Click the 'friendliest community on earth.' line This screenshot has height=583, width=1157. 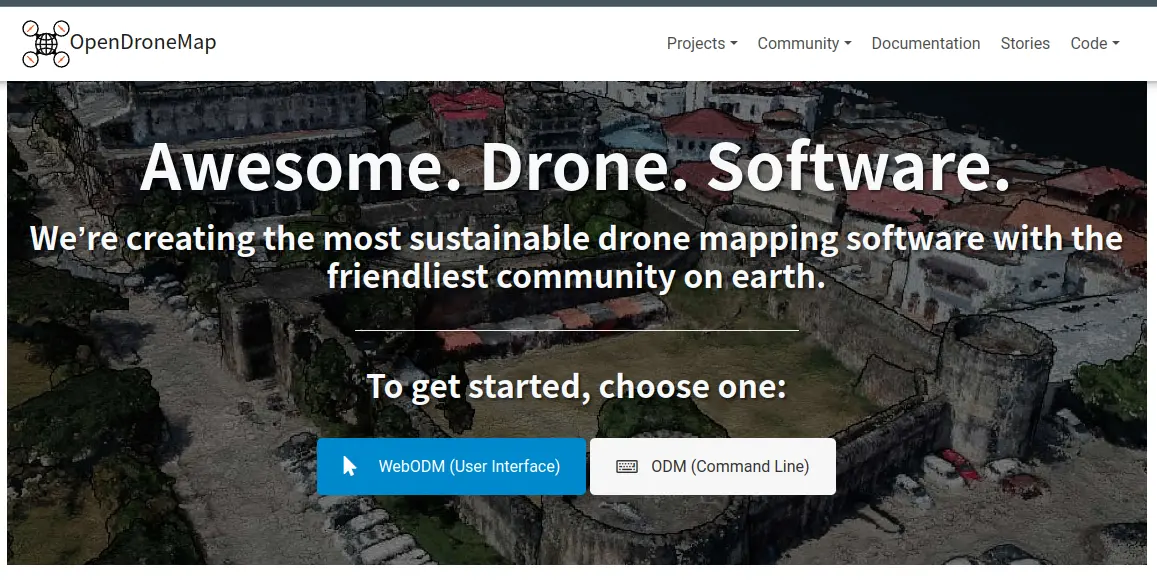click(x=576, y=276)
